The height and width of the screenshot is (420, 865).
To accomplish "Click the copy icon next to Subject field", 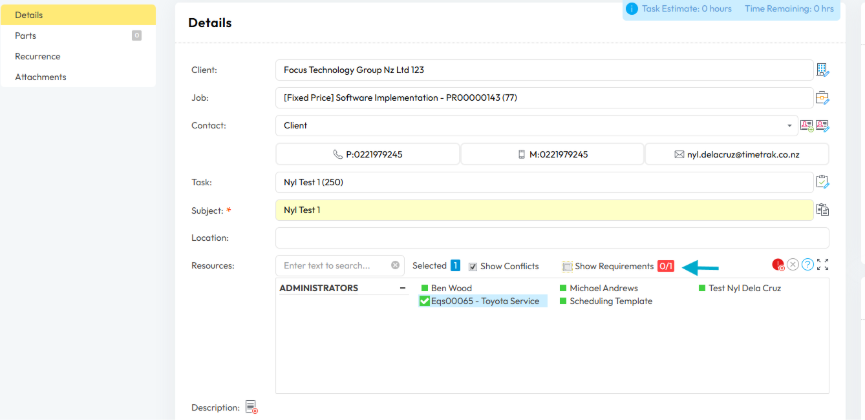I will [822, 210].
